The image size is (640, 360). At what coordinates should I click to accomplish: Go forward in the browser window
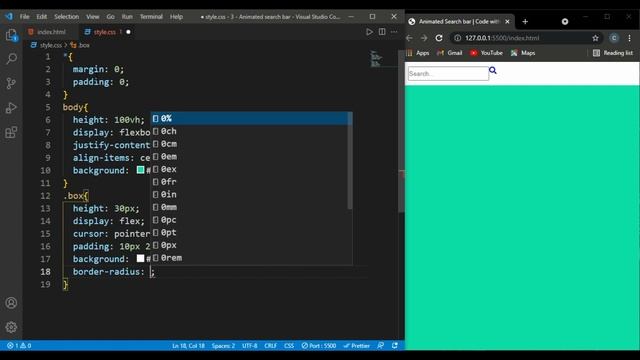coord(424,38)
